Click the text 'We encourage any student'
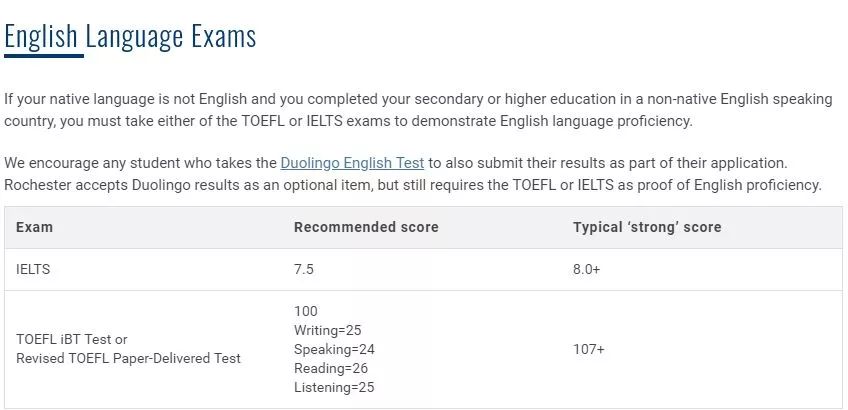 140,163
